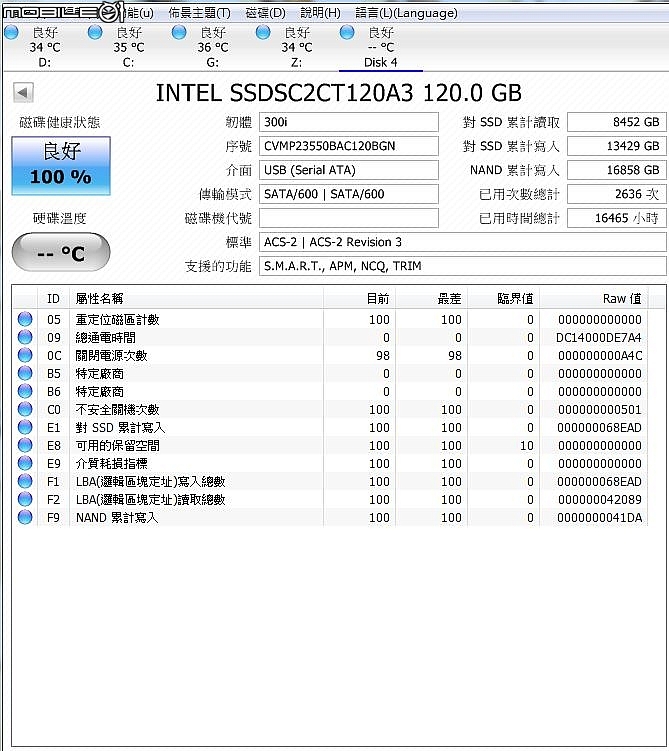669x751 pixels.
Task: Select the 關閉電源次數 attribute row
Action: (x=330, y=355)
